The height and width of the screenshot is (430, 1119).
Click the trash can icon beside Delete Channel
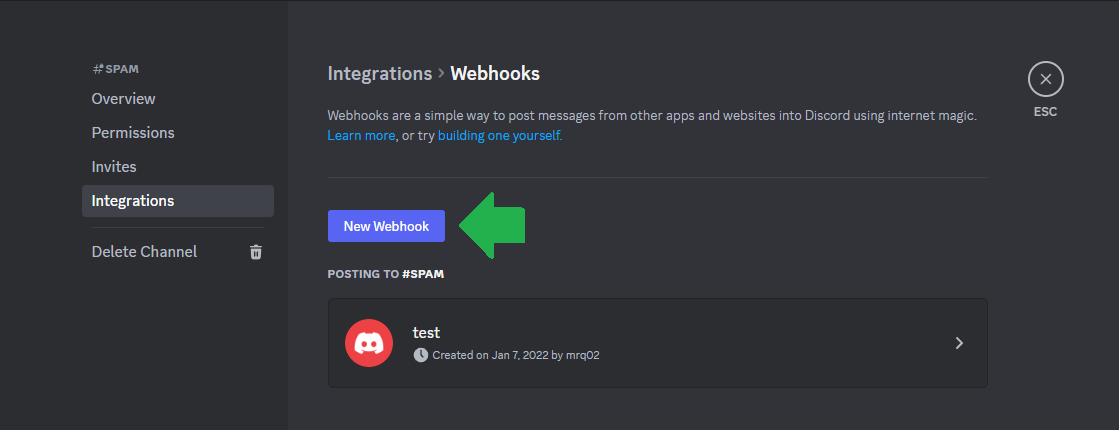pyautogui.click(x=256, y=252)
